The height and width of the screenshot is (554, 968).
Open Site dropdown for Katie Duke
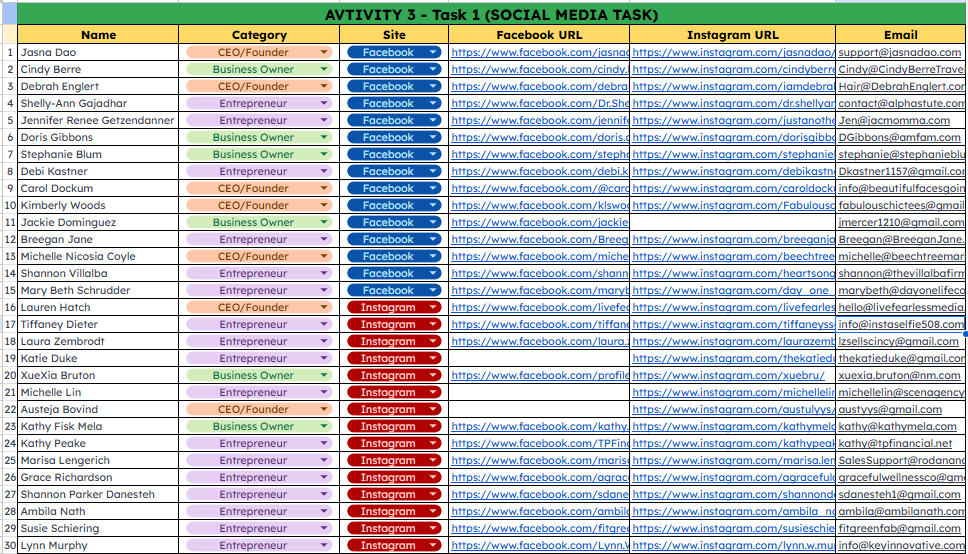(433, 358)
